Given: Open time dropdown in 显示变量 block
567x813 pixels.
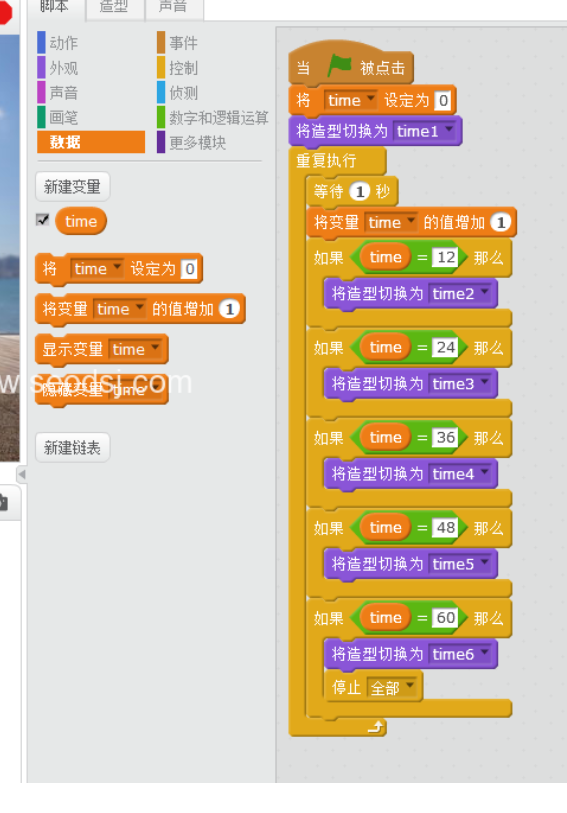Looking at the screenshot, I should [135, 349].
